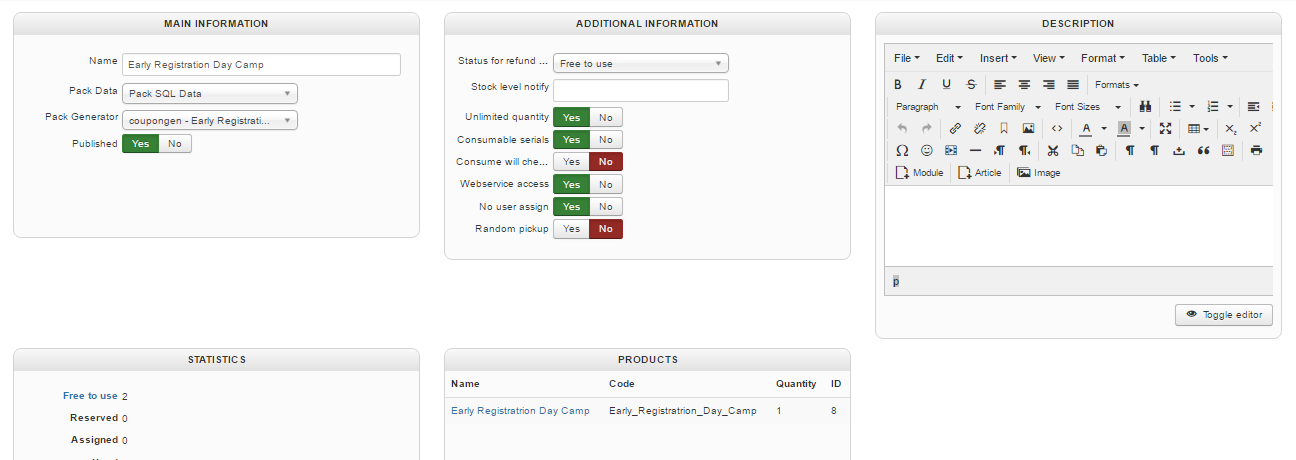This screenshot has width=1296, height=460.
Task: Open the Font Family dropdown
Action: [1008, 107]
